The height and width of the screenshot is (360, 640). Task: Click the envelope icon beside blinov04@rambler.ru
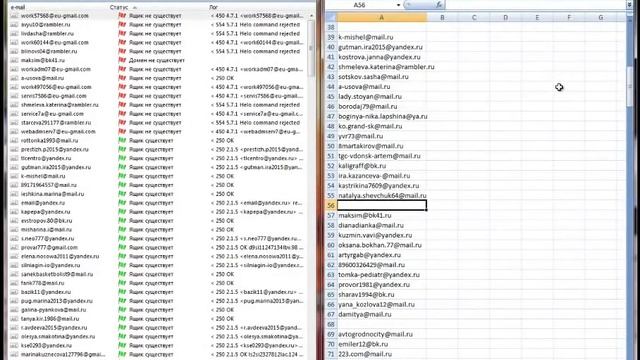point(14,51)
